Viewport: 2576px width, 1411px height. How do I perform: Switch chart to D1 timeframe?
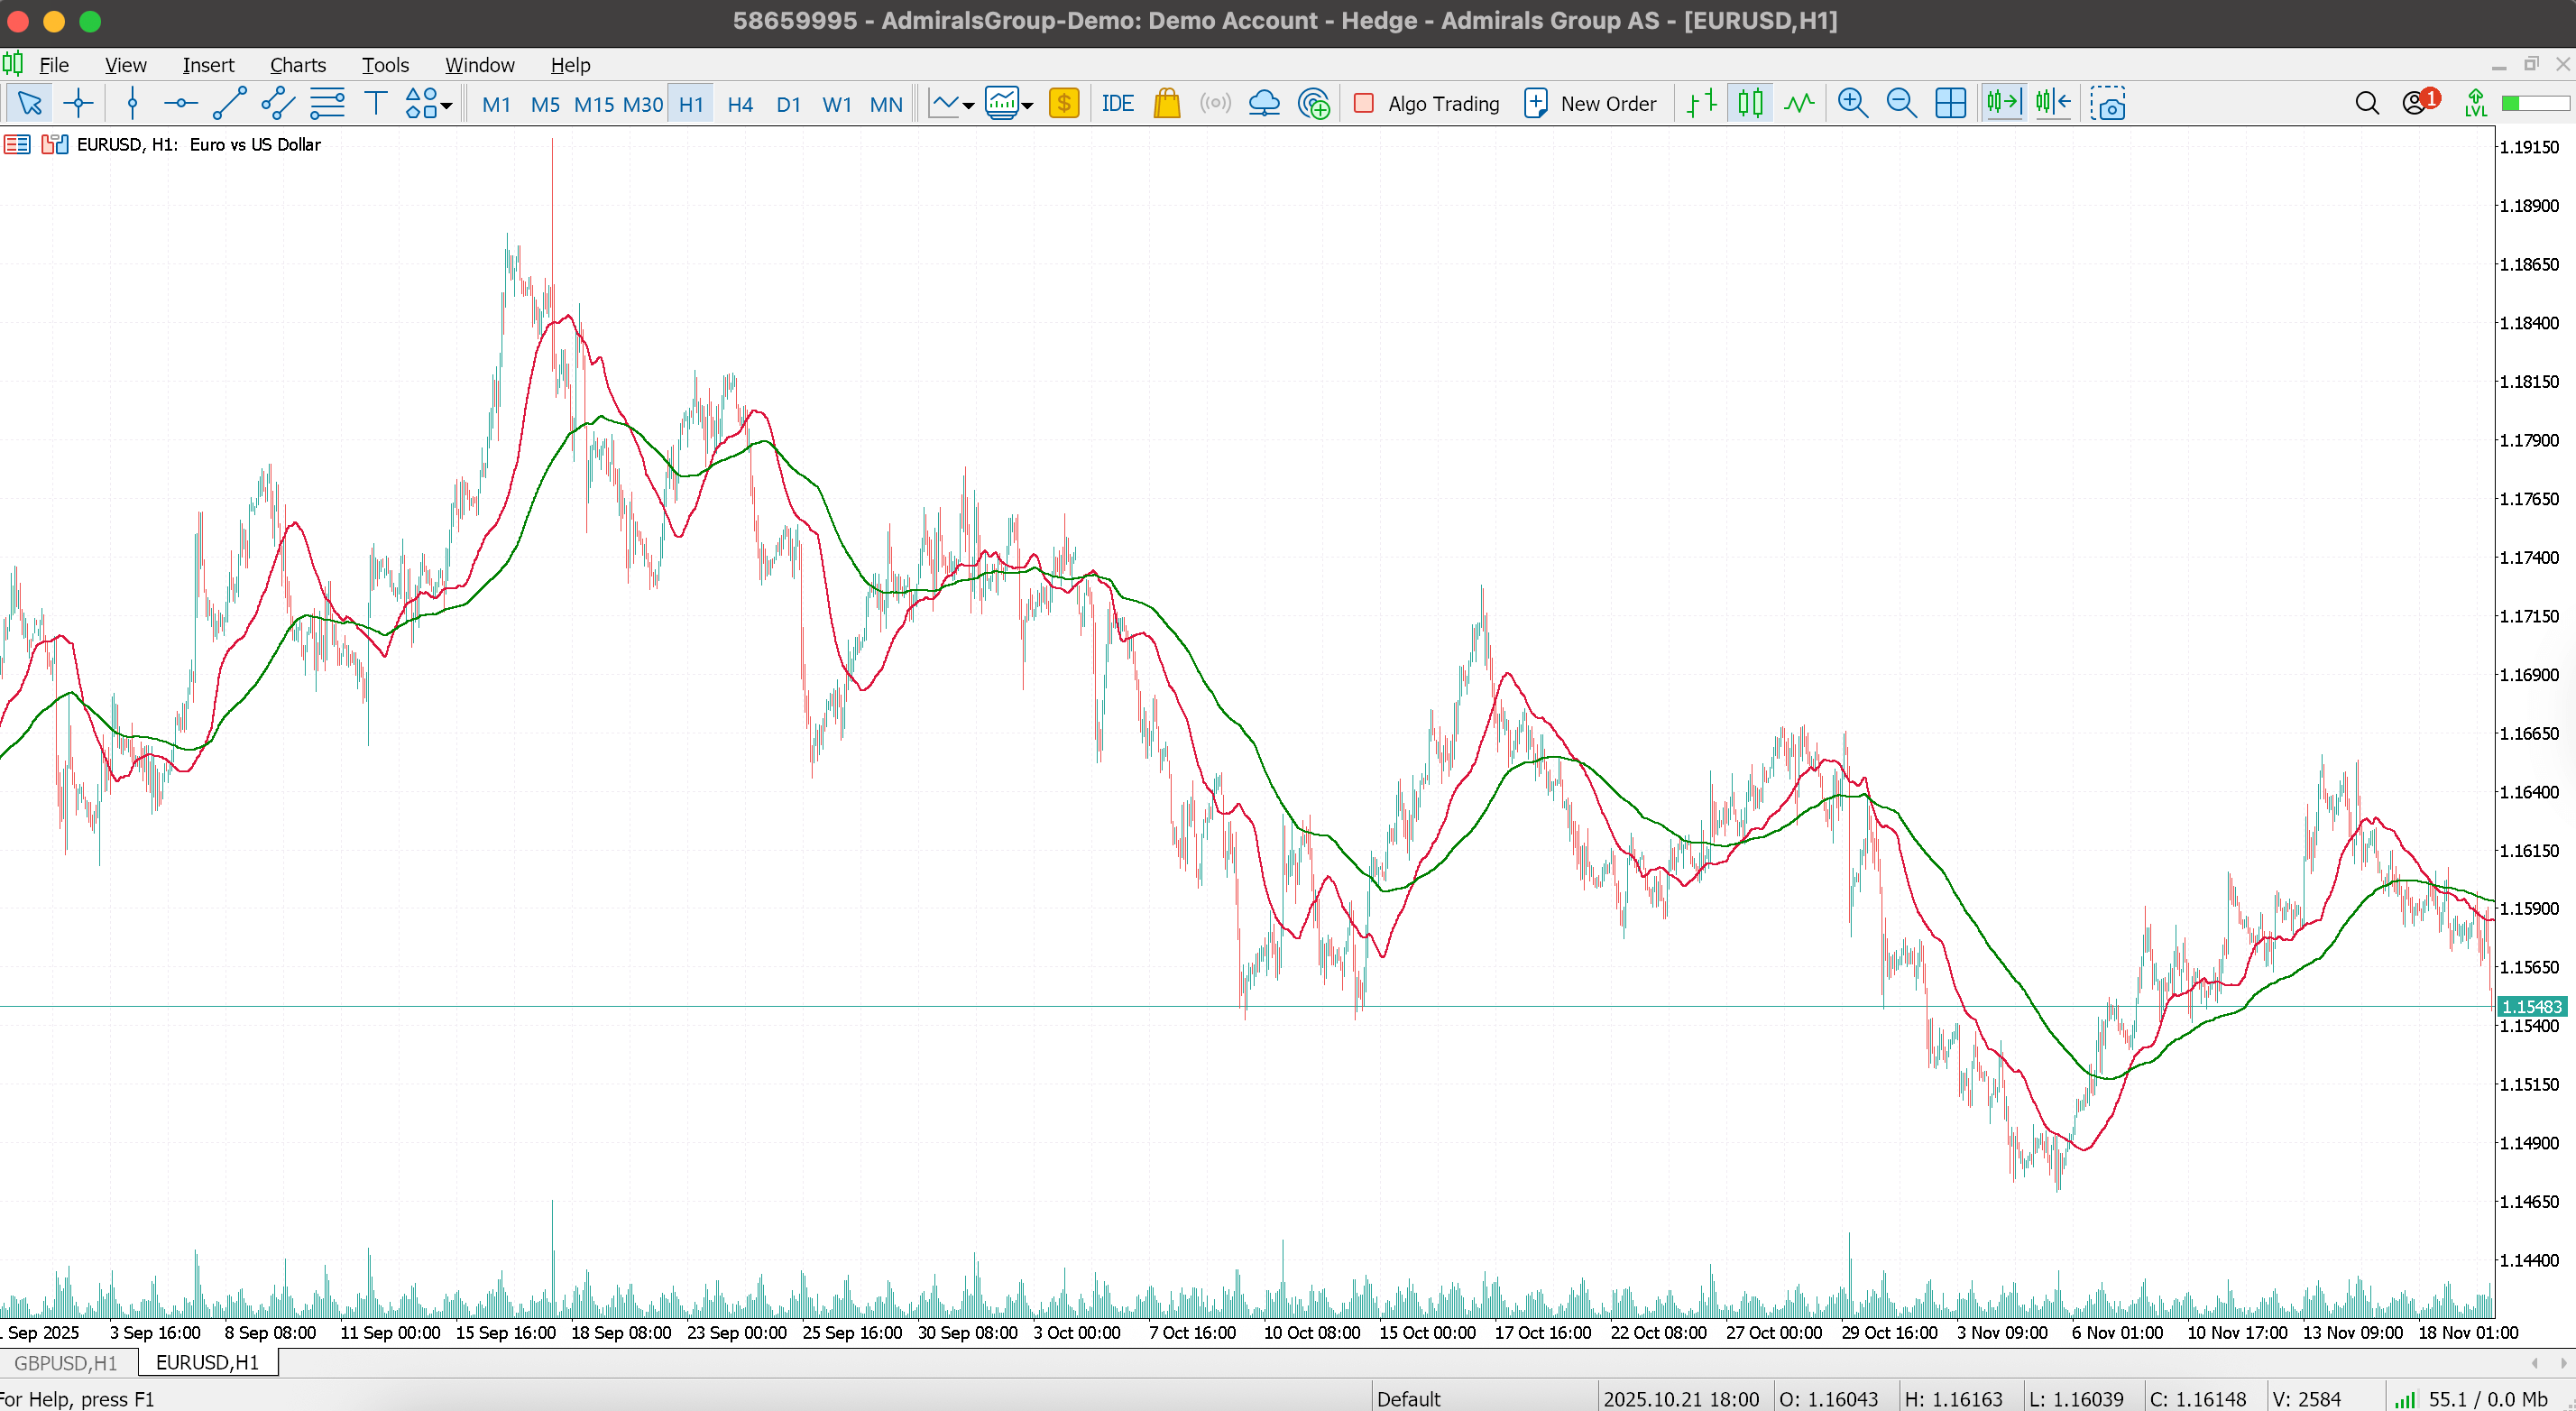[788, 104]
